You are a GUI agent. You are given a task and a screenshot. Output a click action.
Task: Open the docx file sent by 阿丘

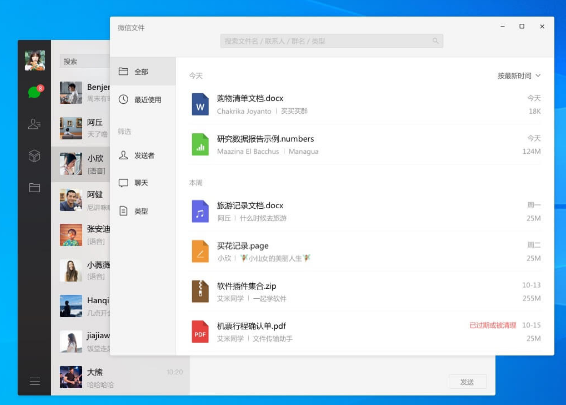pos(365,211)
